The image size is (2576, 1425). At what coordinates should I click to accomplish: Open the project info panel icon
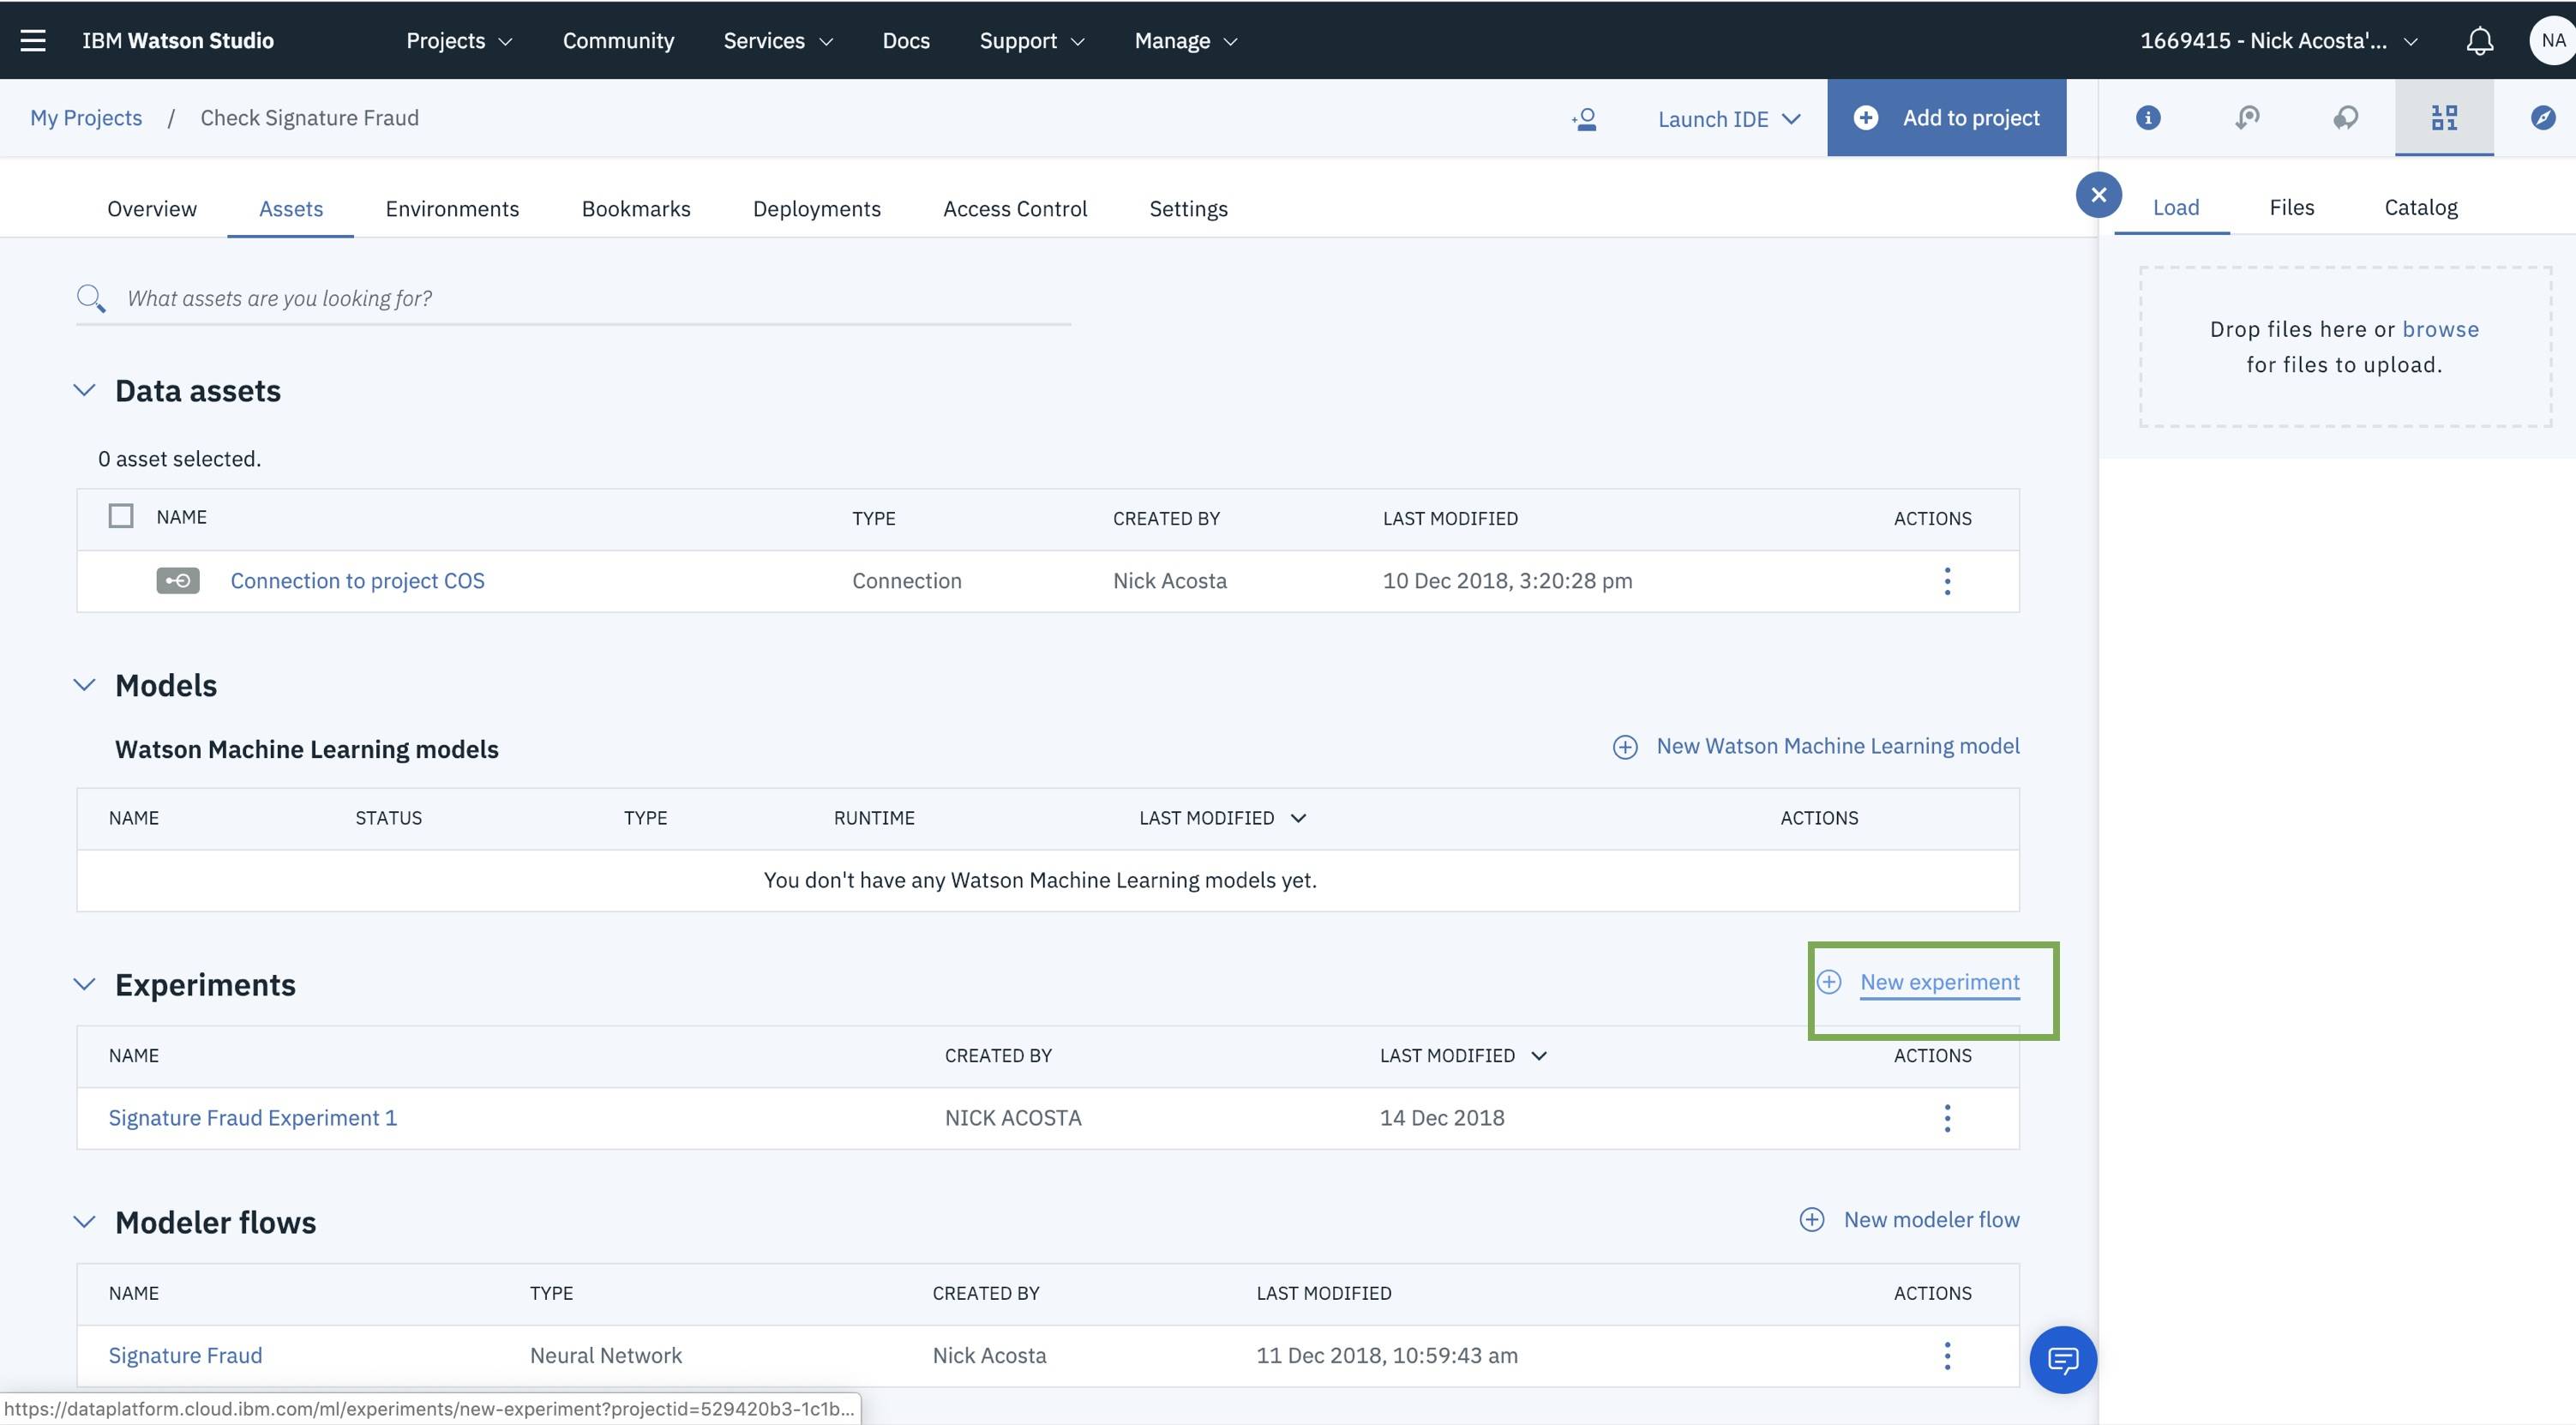coord(2147,118)
